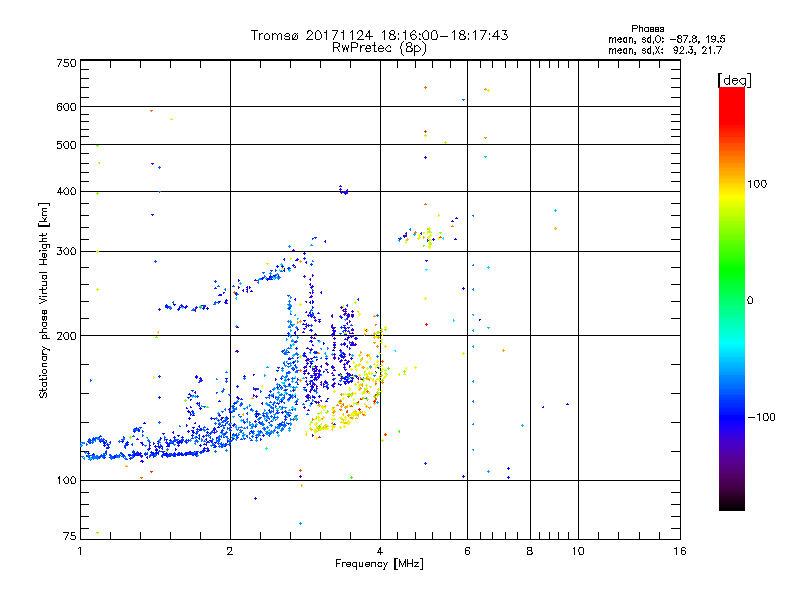The height and width of the screenshot is (600, 800).
Task: Click the y-axis tick label '500'
Action: (66, 145)
